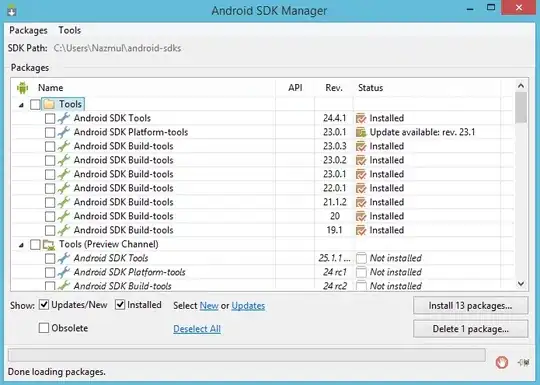Check the Android SDK Tools 24.4.1 checkbox
Screen dimensions: 540x385
pos(50,118)
